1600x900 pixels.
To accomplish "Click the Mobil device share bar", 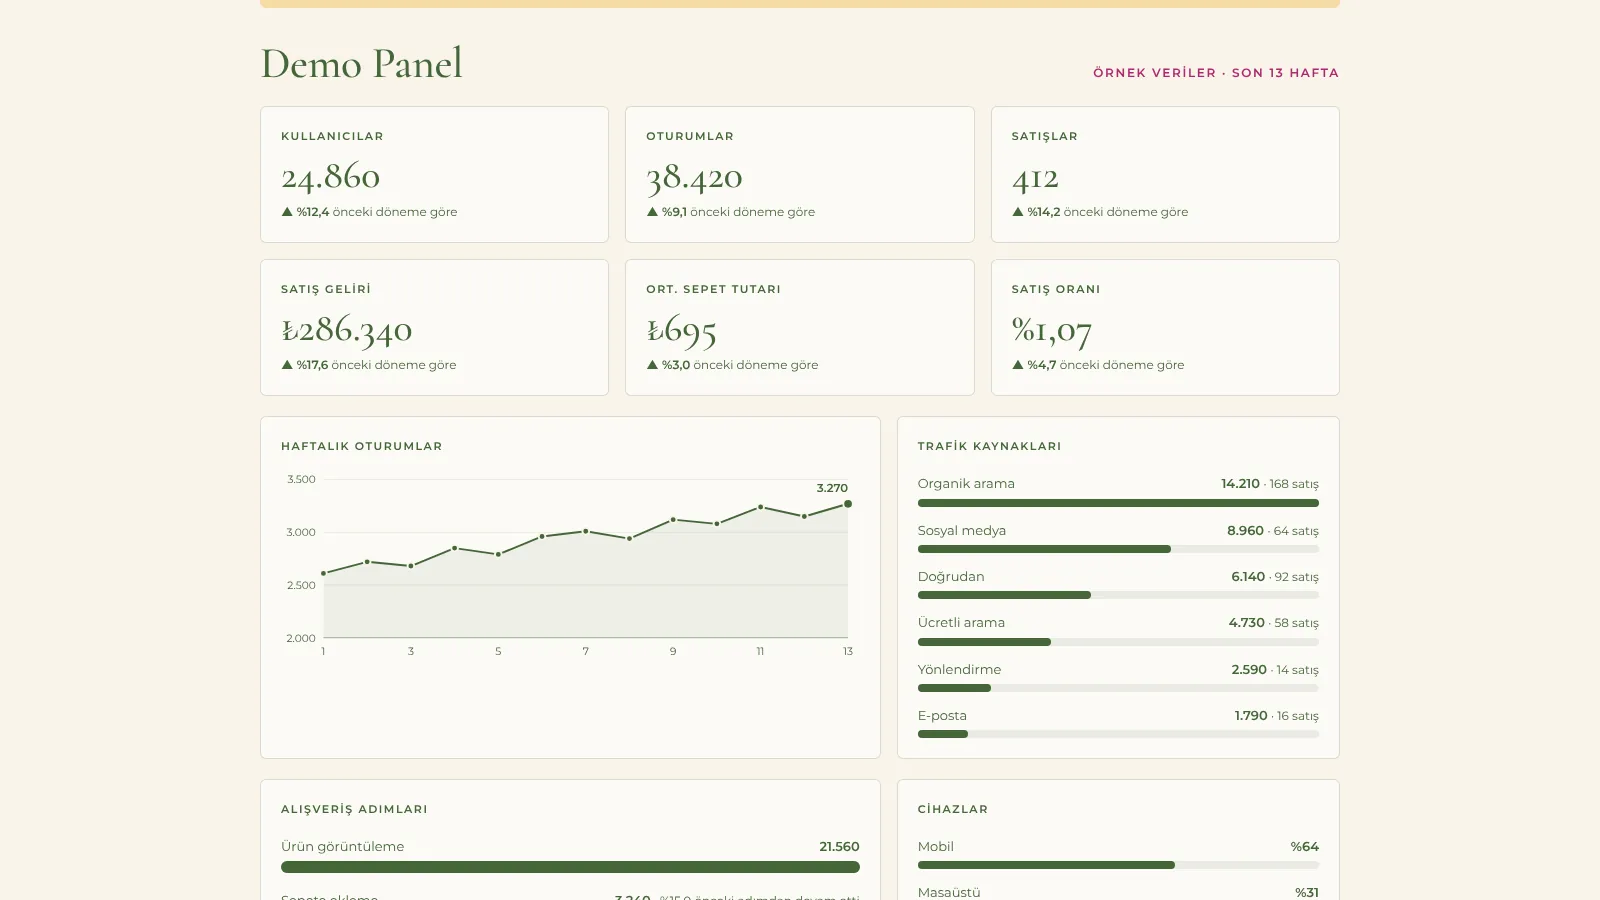I will [x=1118, y=865].
